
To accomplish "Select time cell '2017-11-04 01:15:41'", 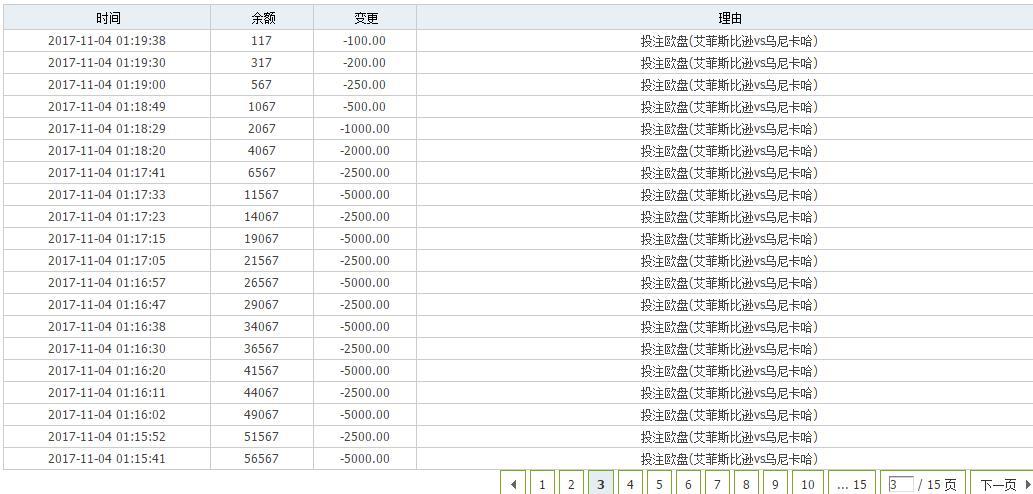I will (107, 458).
